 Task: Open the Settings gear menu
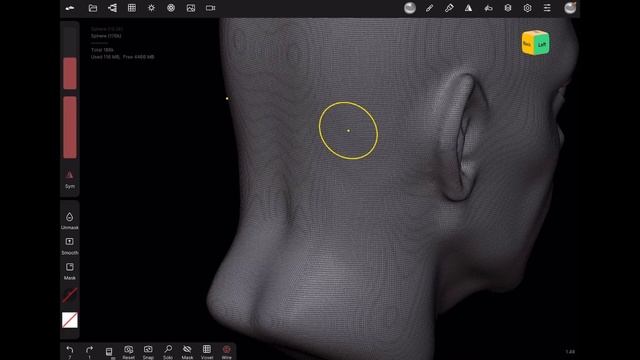[527, 8]
